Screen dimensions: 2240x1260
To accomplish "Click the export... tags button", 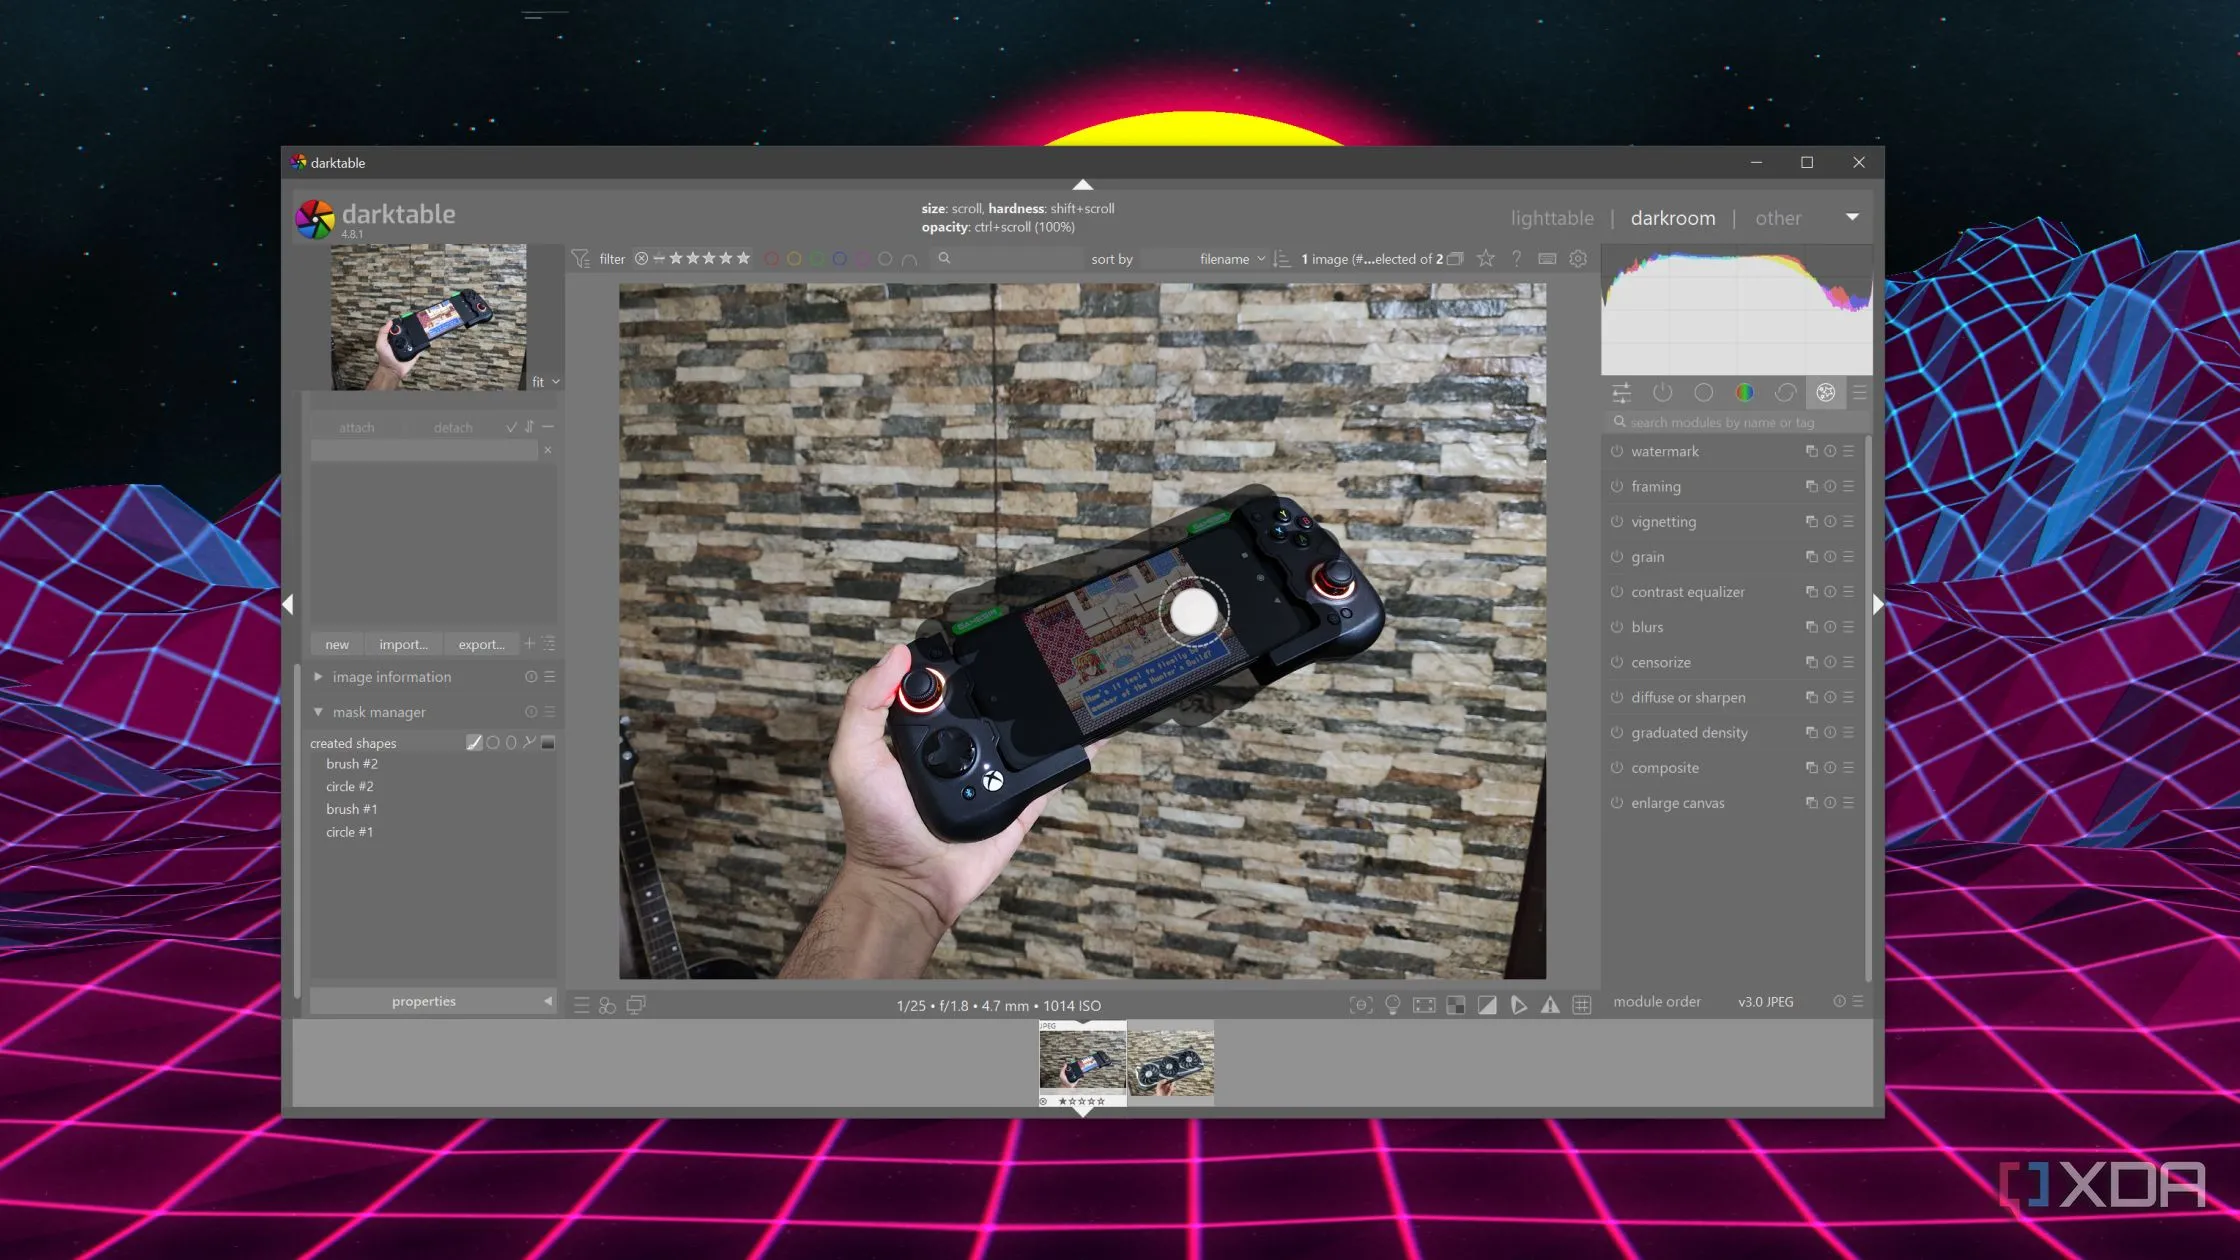I will (x=481, y=644).
